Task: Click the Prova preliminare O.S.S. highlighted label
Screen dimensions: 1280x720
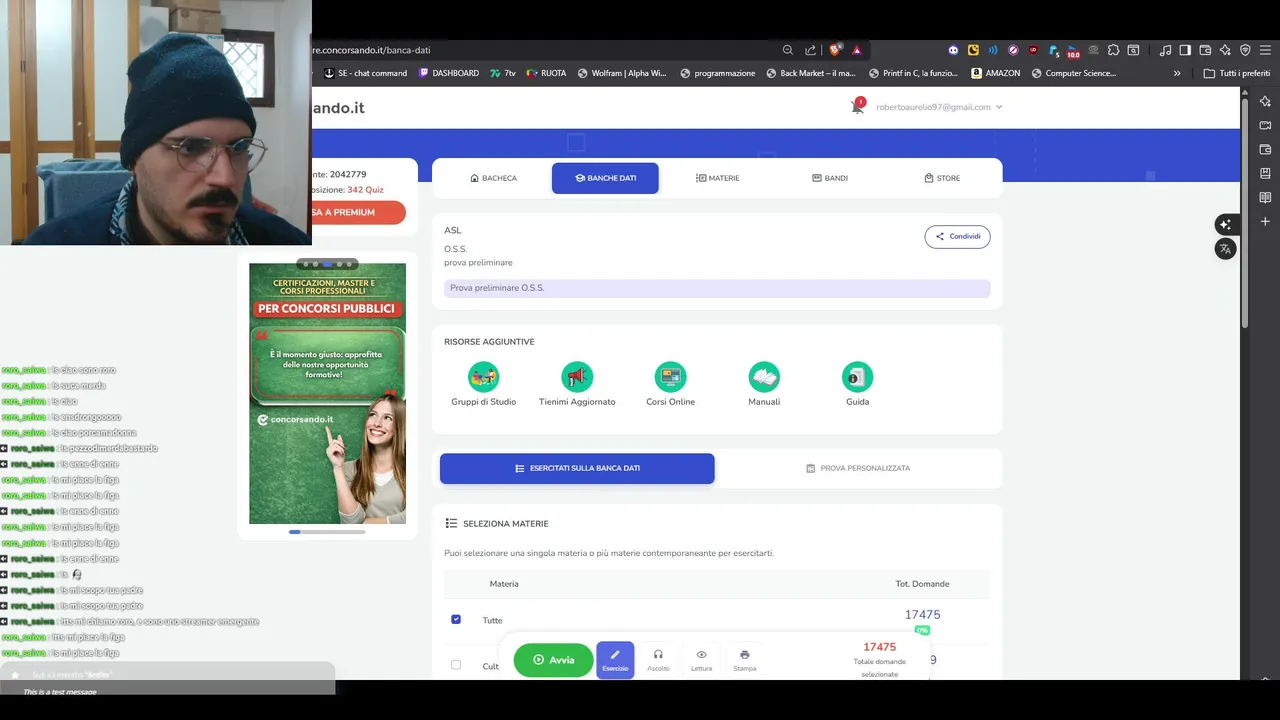Action: (717, 288)
